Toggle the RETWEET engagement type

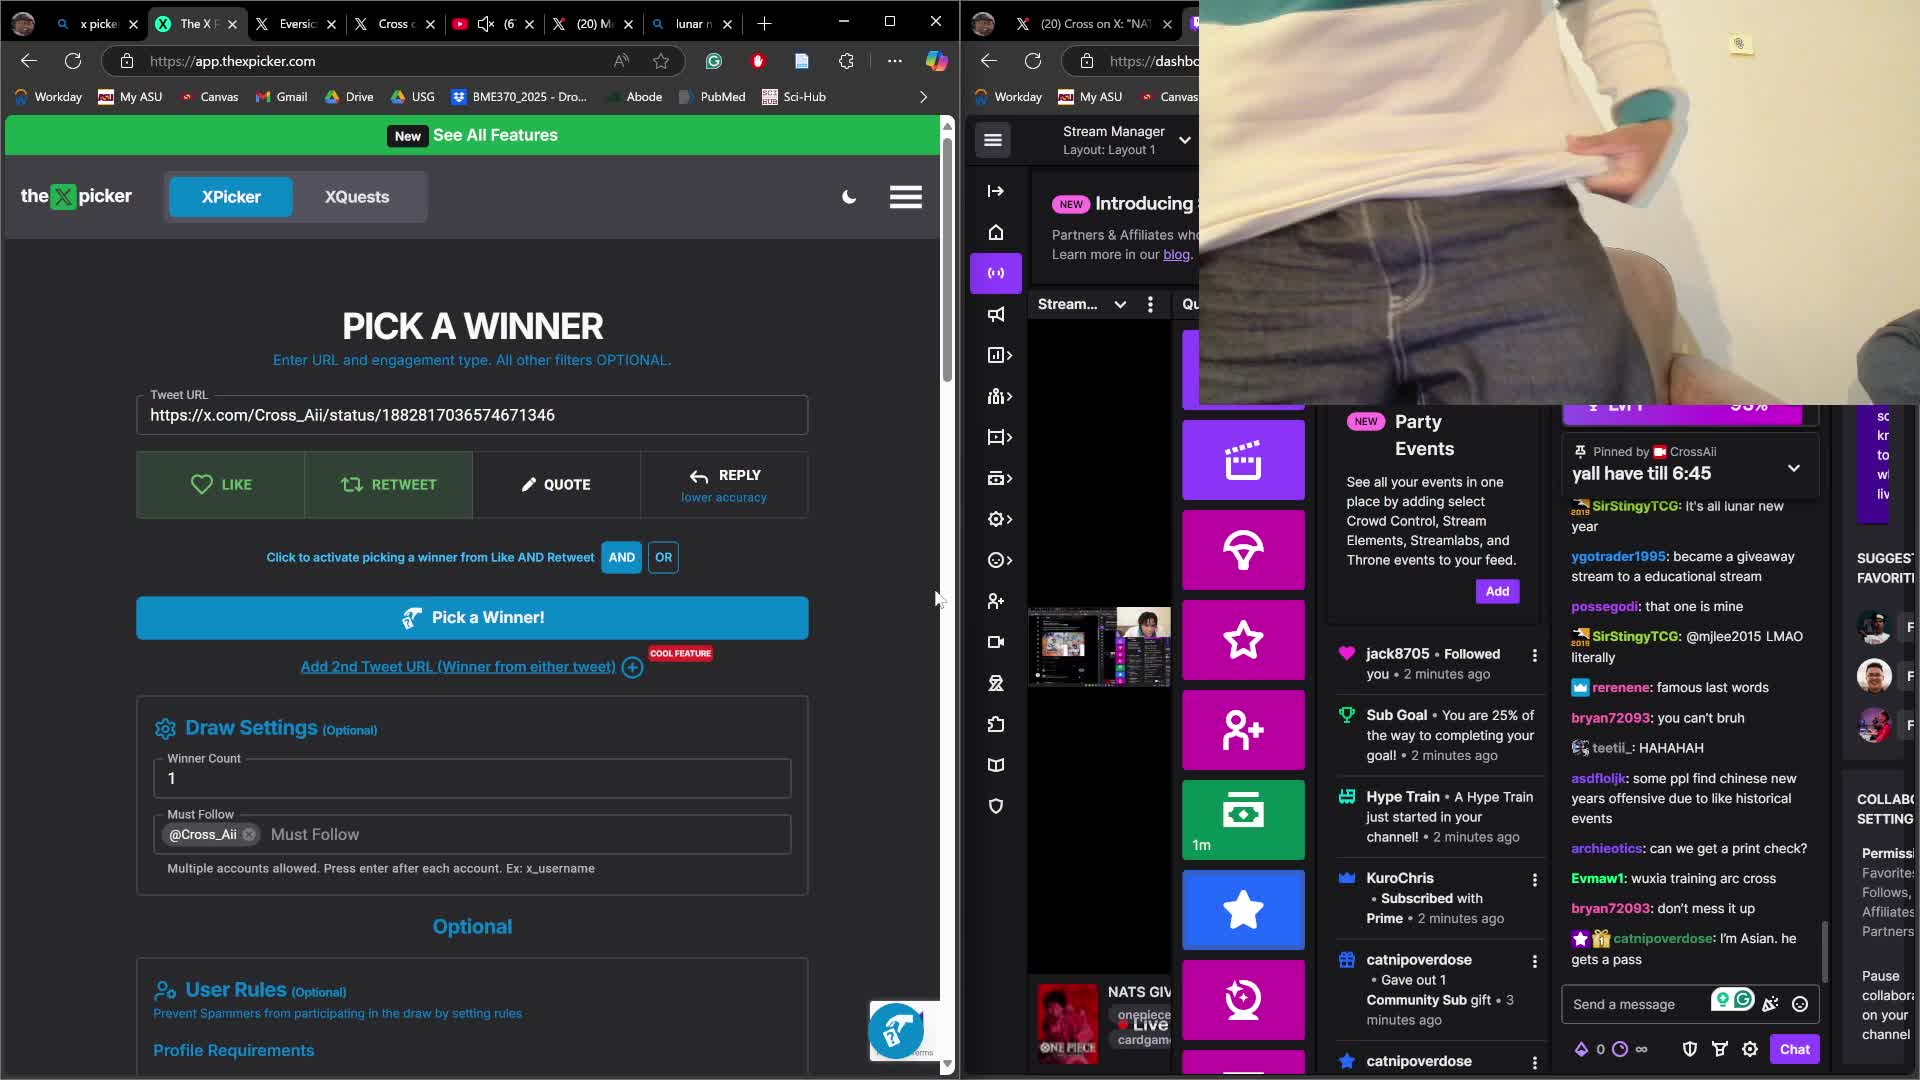click(x=388, y=485)
